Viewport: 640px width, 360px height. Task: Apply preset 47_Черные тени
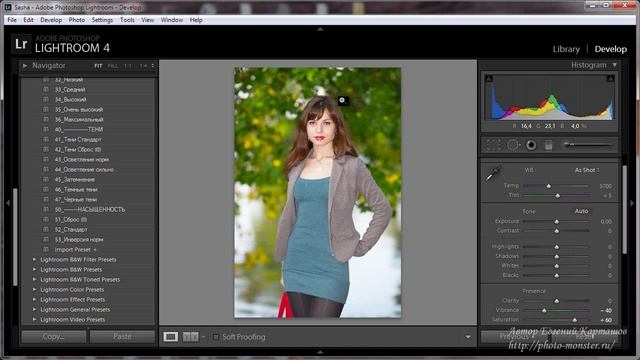click(76, 199)
